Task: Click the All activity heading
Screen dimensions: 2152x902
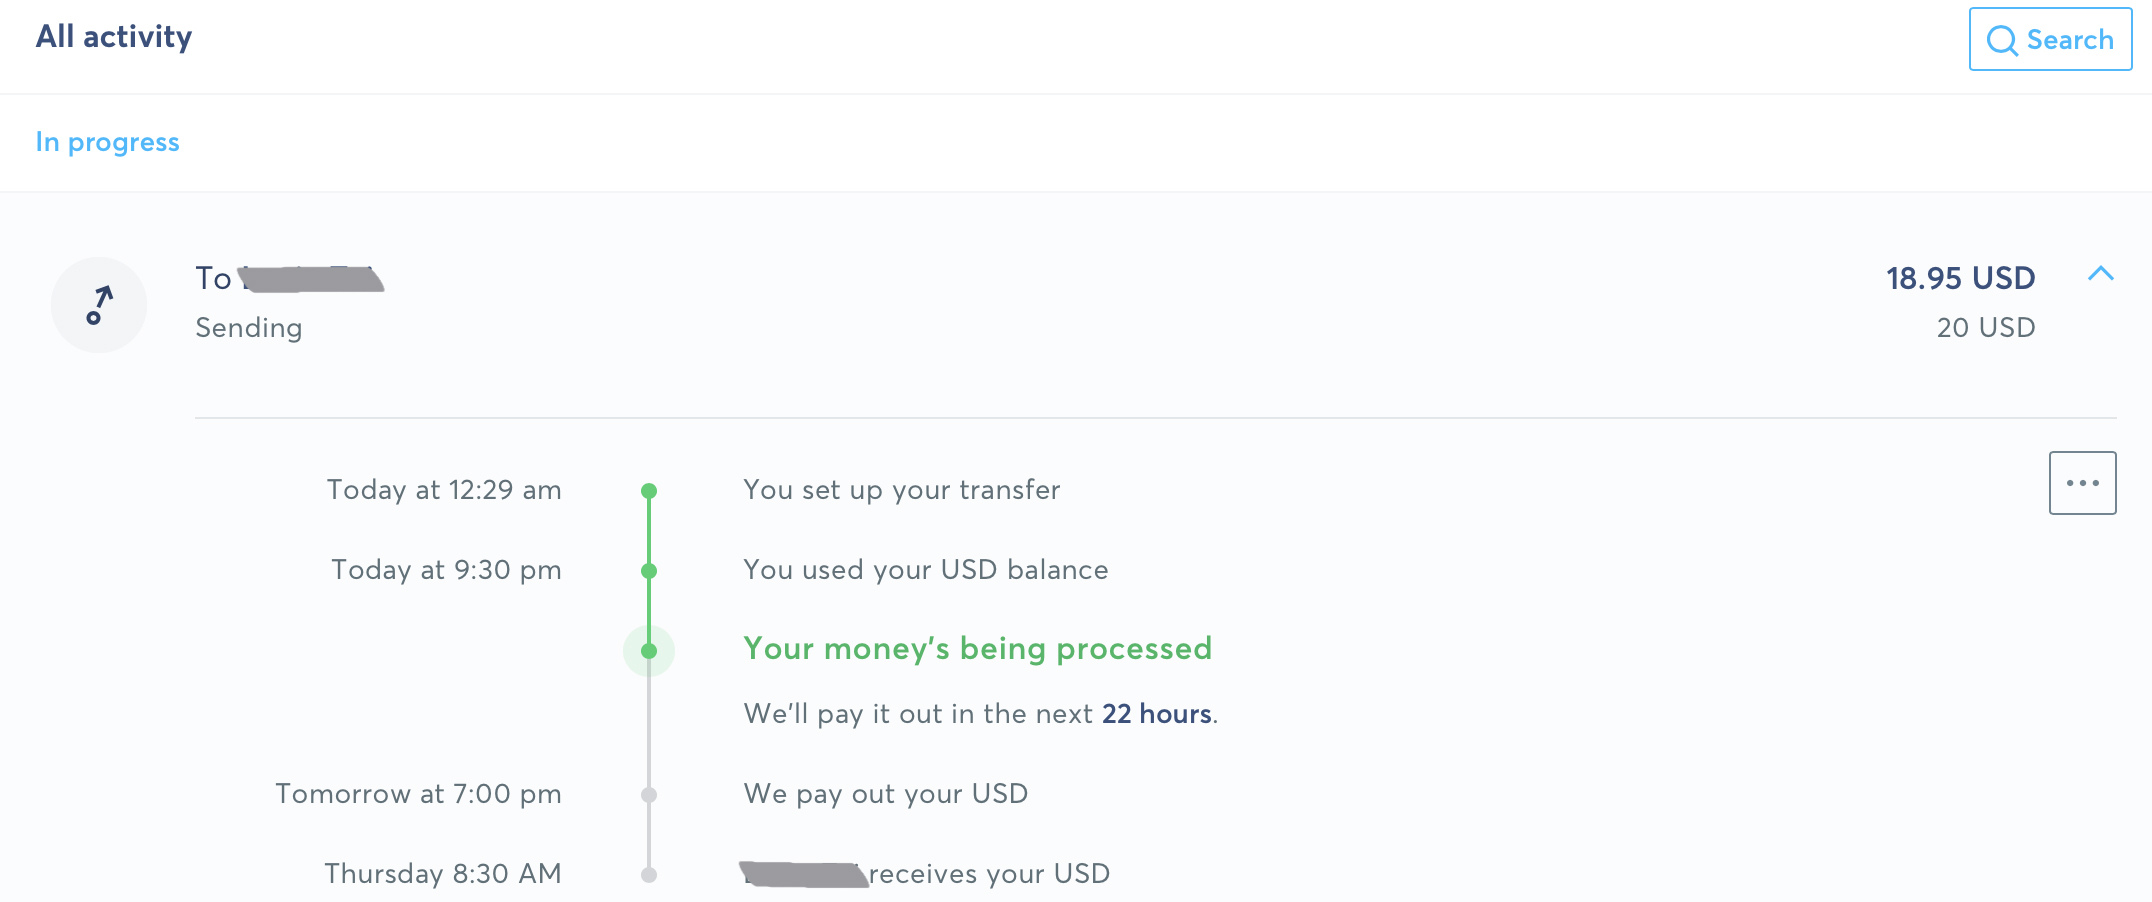Action: coord(114,37)
